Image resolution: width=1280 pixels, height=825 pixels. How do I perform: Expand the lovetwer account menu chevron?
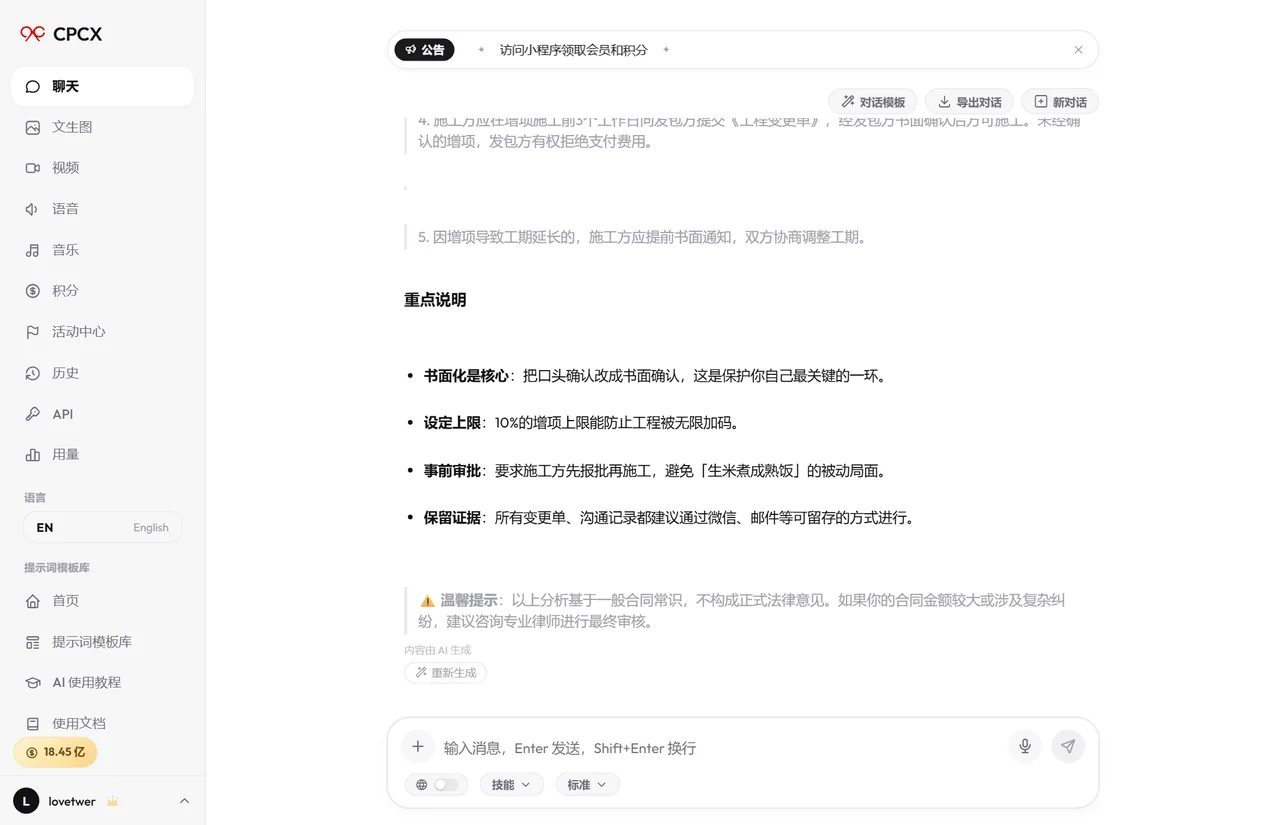click(184, 801)
